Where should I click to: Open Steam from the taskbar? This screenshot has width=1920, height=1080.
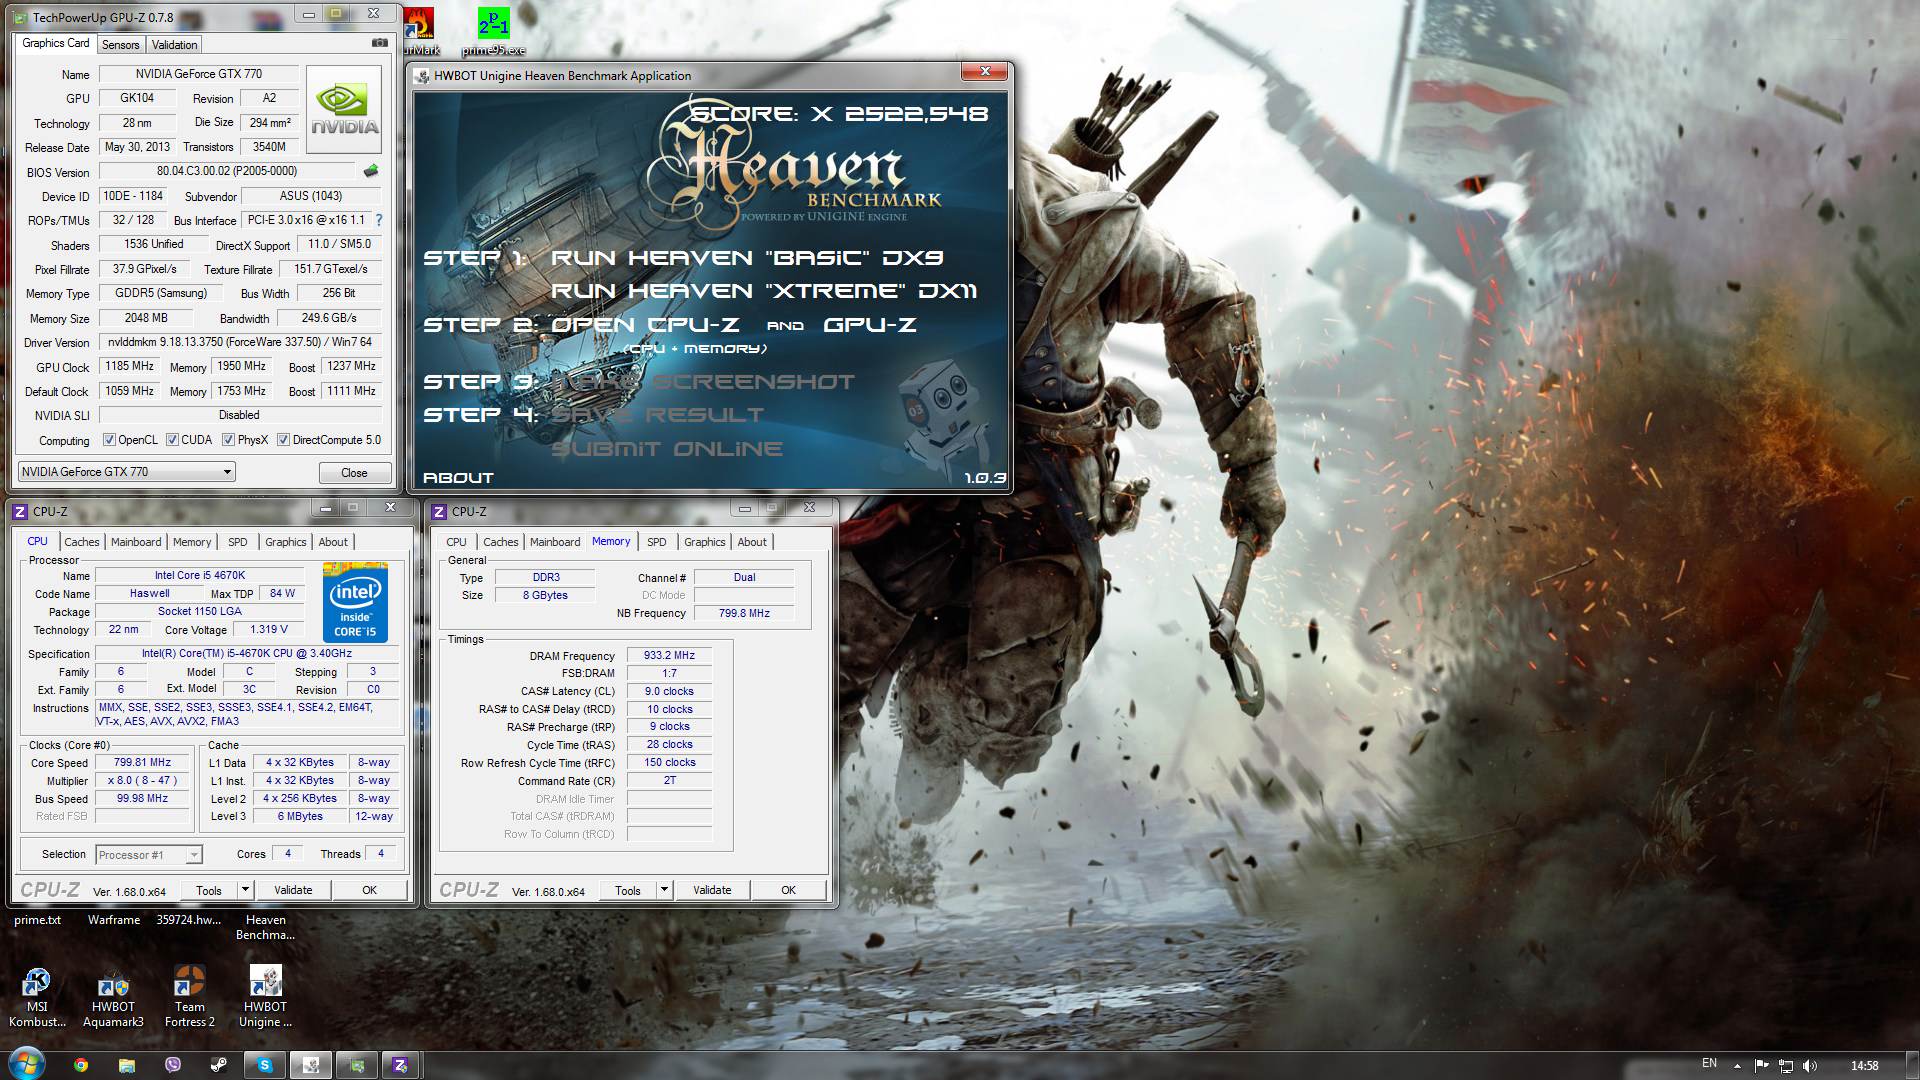click(x=218, y=1065)
